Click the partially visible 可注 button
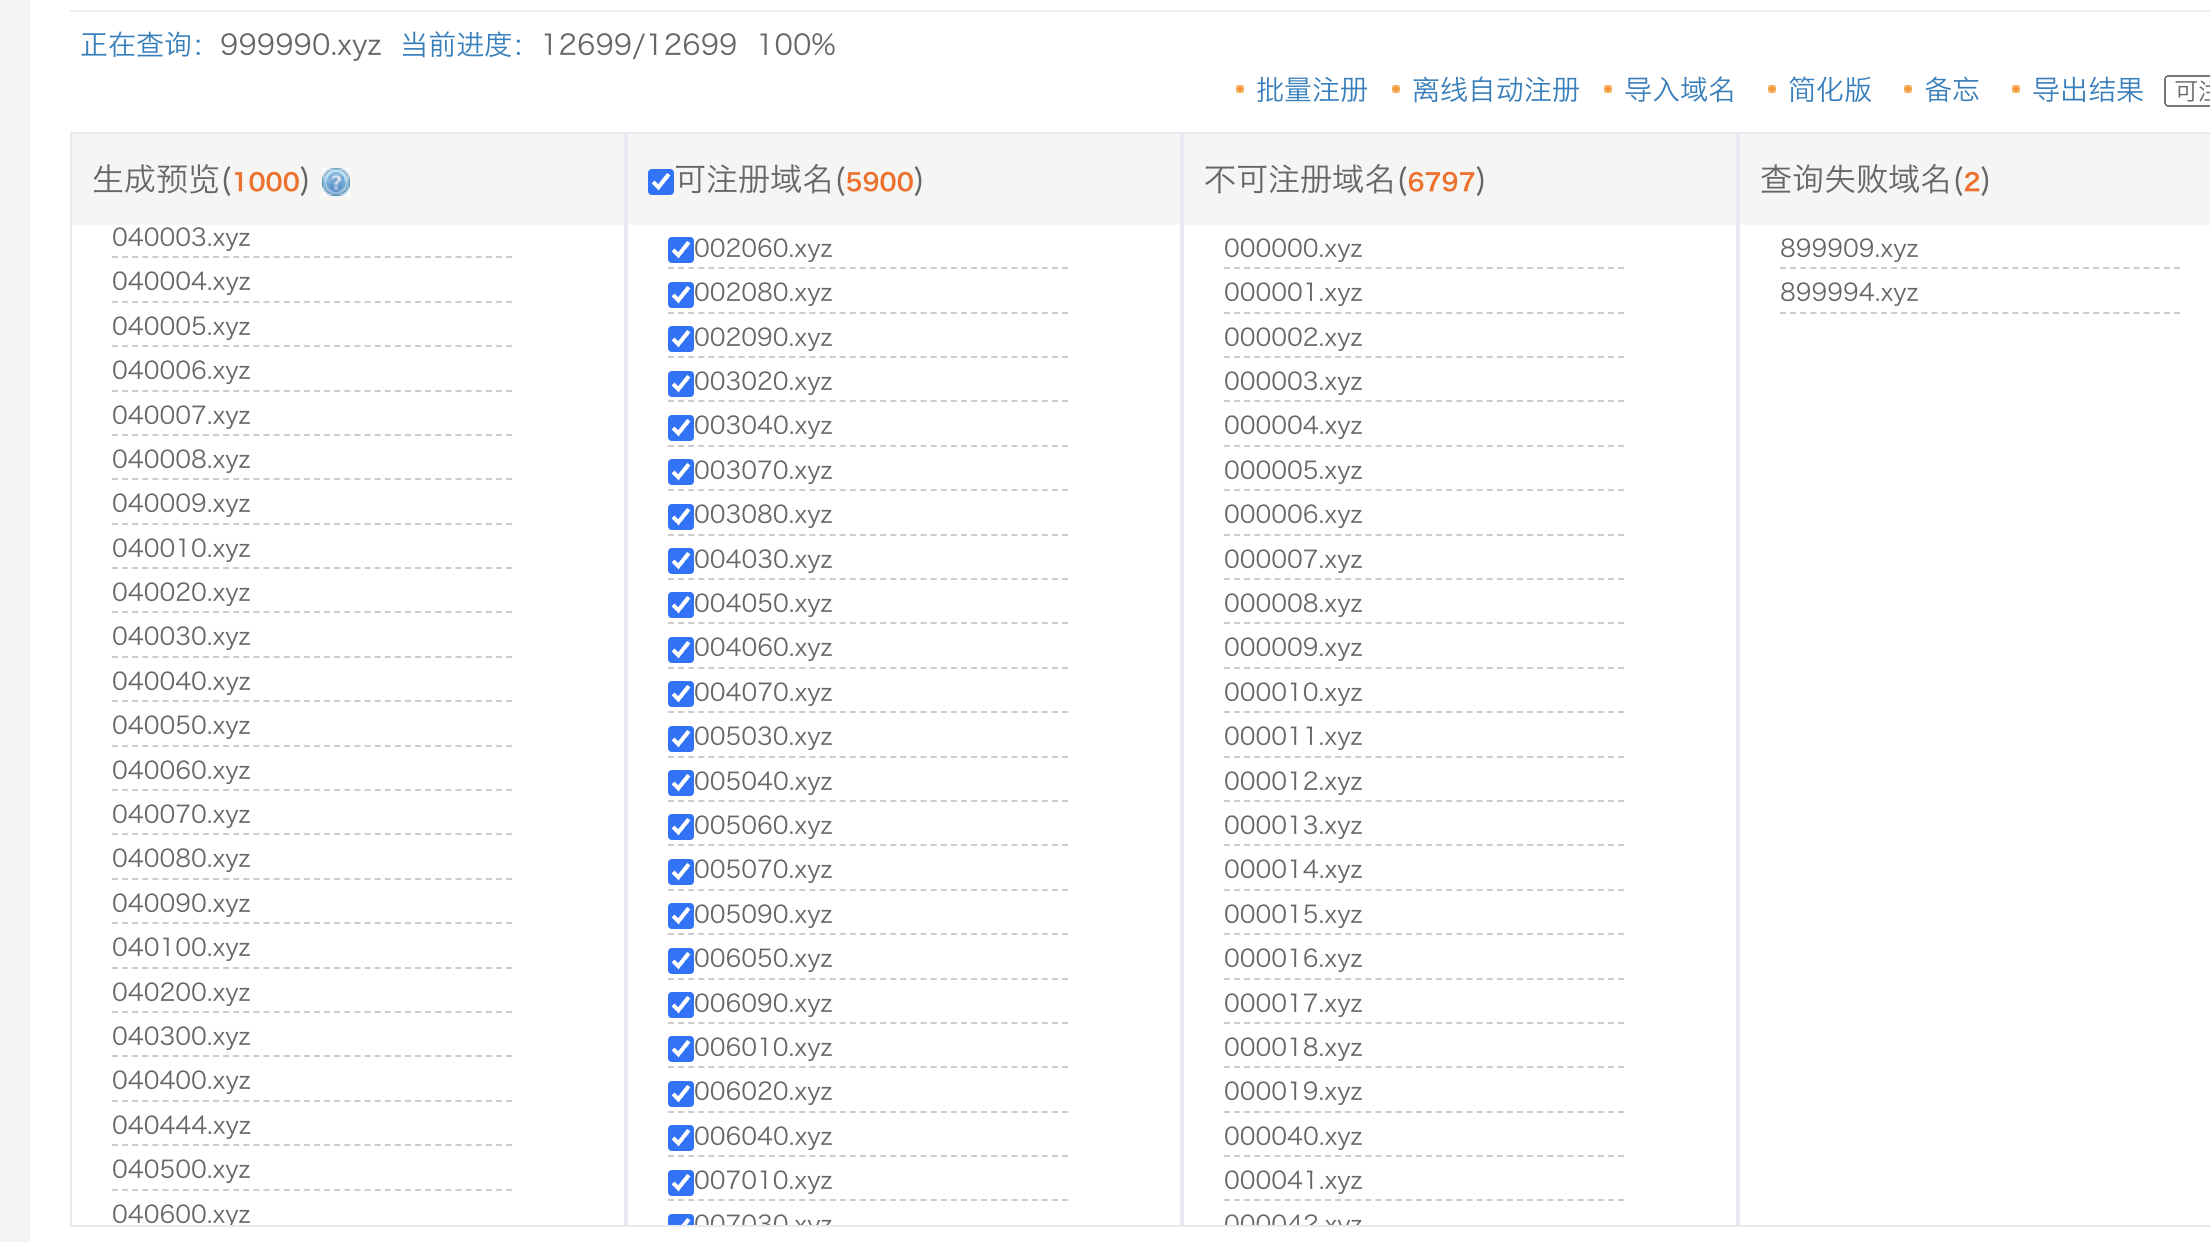This screenshot has height=1242, width=2210. [x=2187, y=91]
